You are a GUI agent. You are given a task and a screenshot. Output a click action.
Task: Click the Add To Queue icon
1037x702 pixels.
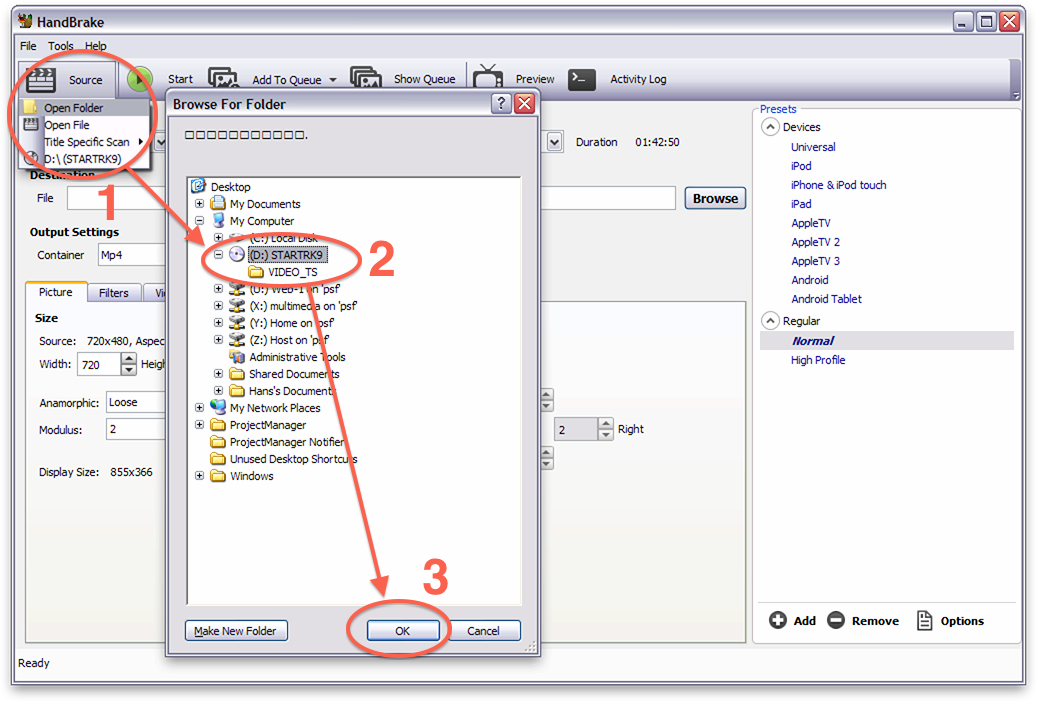223,79
